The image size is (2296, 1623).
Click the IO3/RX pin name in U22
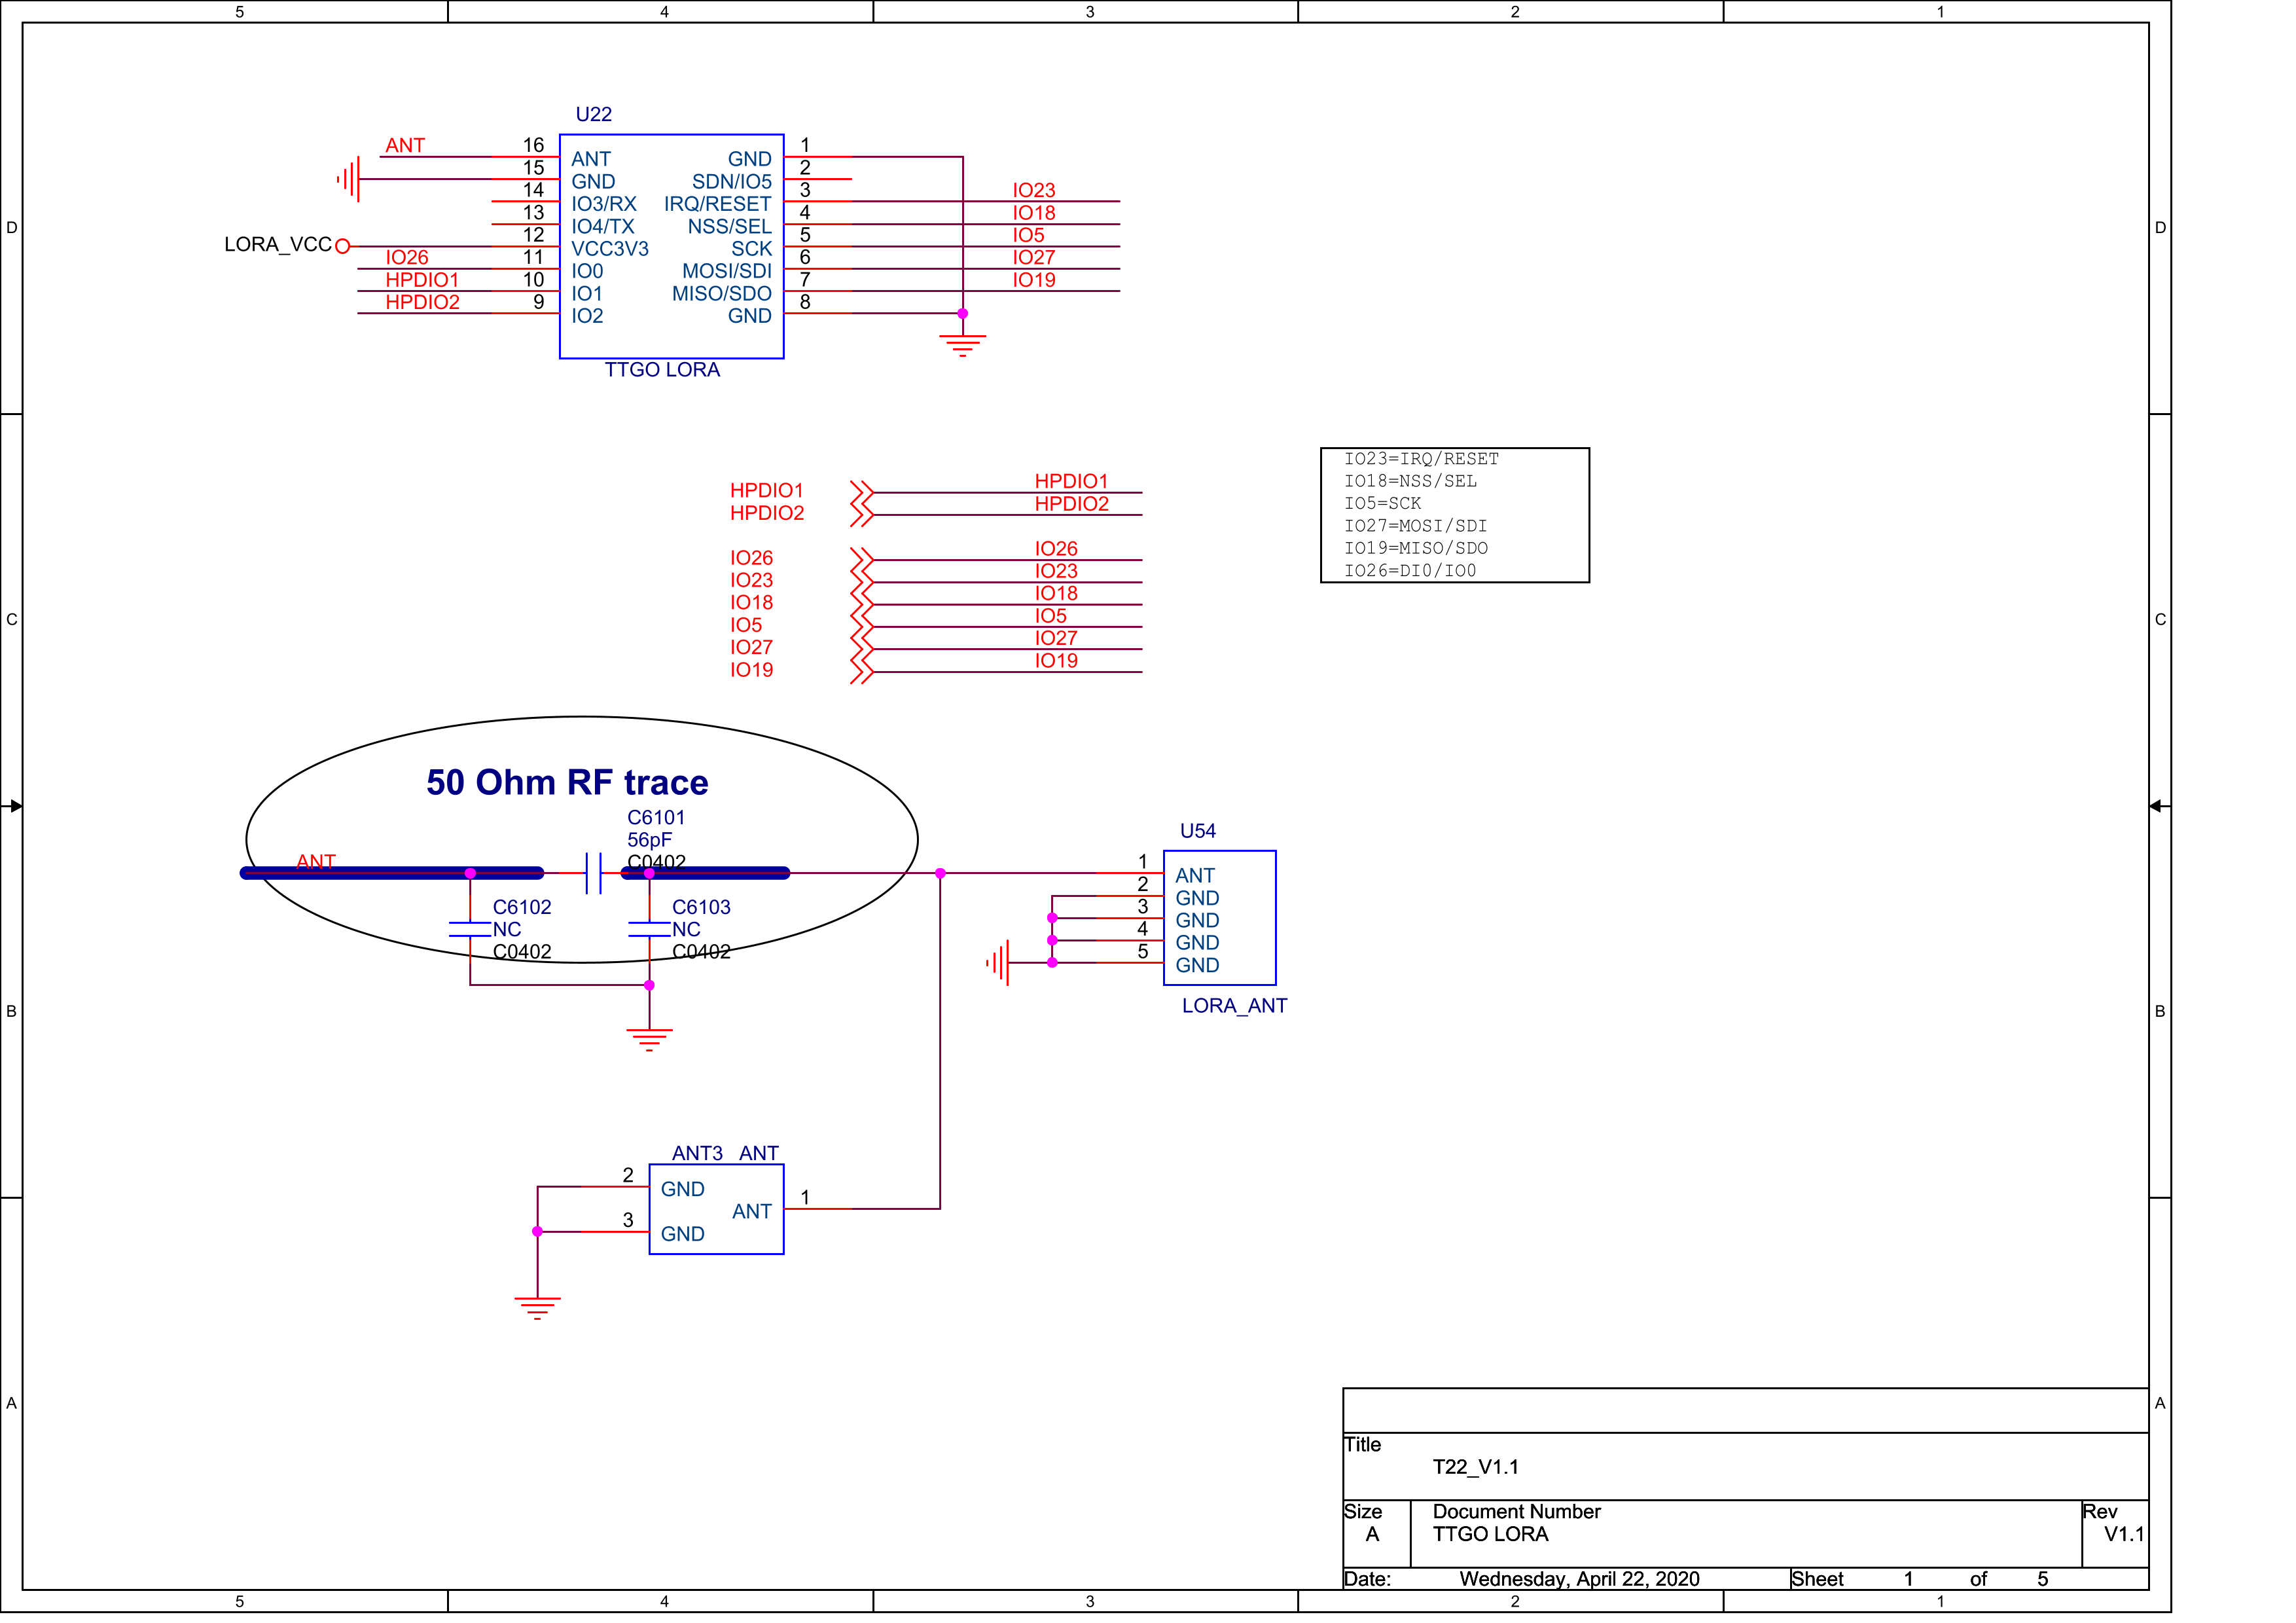pos(604,204)
